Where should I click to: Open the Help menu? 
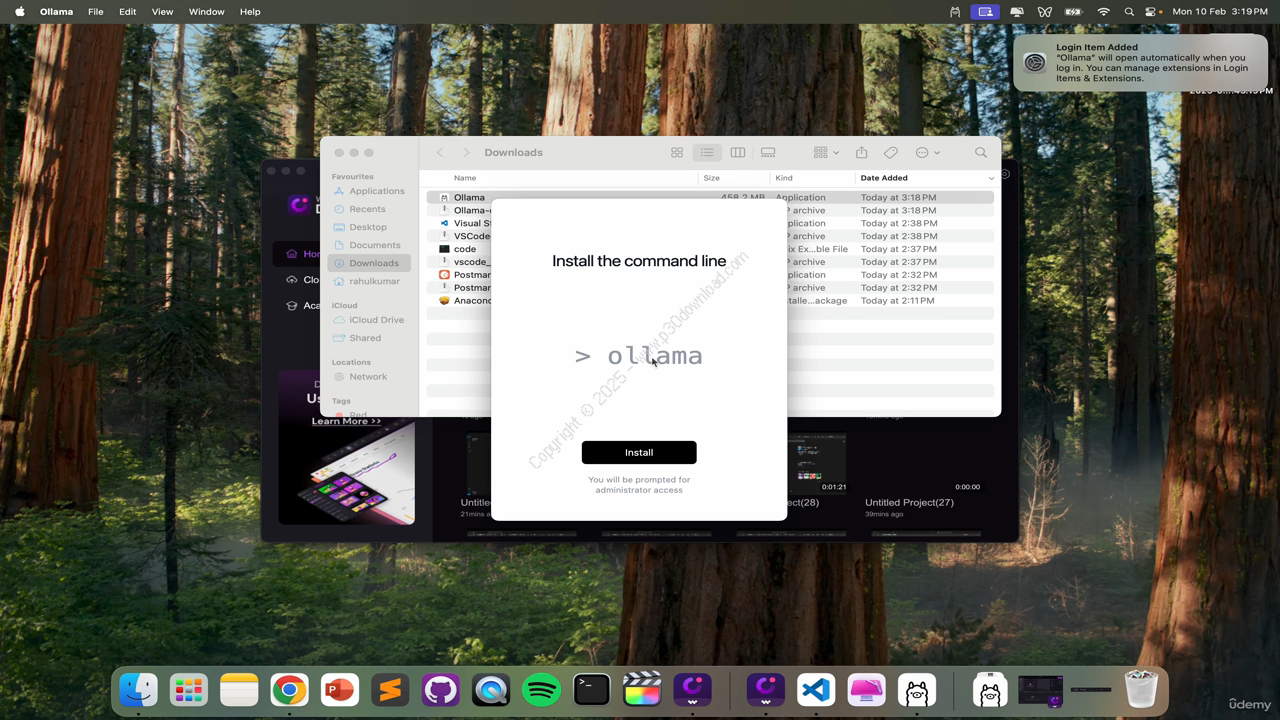pyautogui.click(x=250, y=11)
